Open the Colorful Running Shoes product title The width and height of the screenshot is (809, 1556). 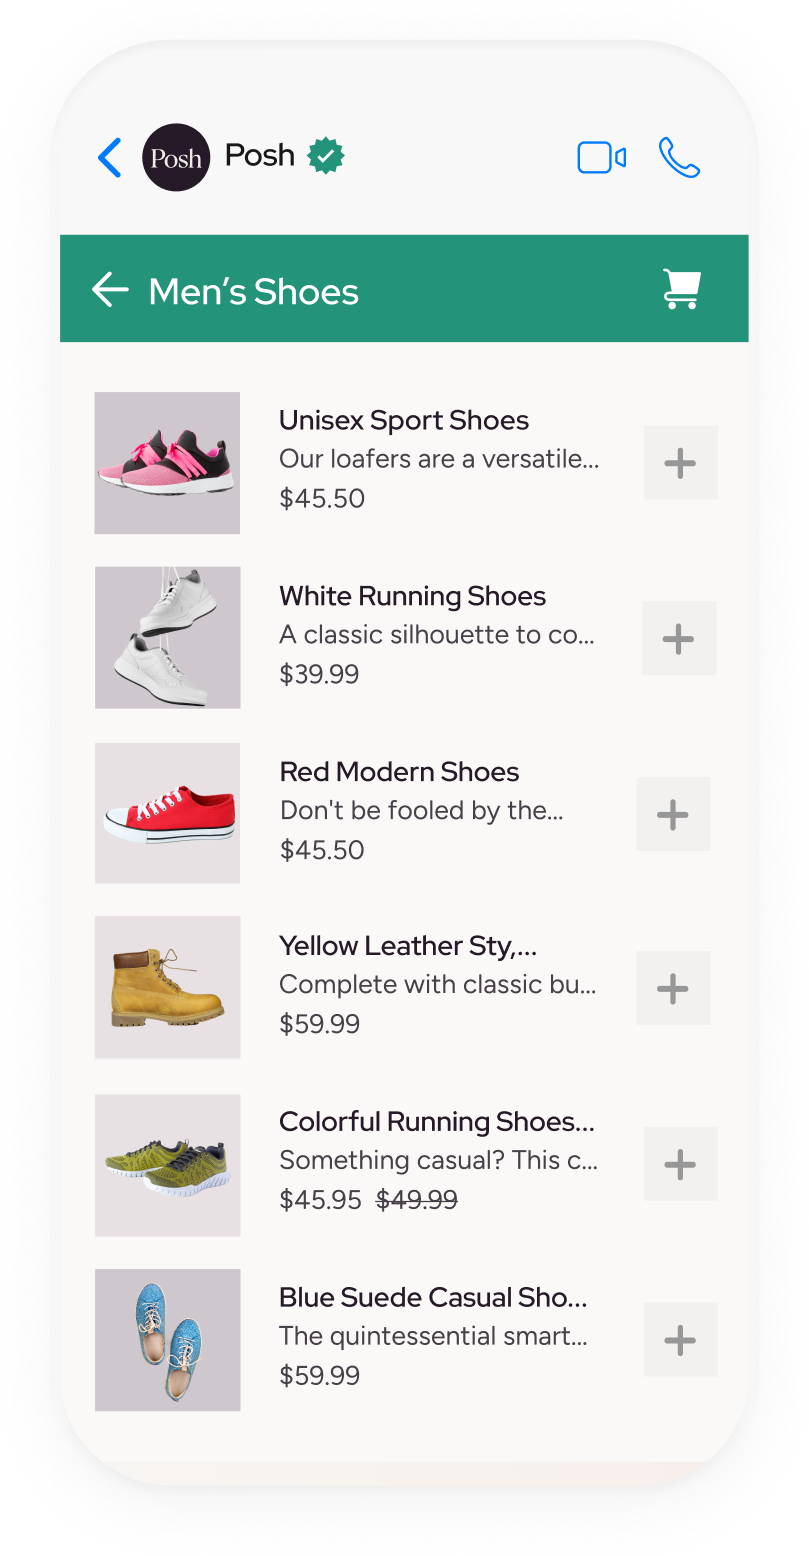436,1122
